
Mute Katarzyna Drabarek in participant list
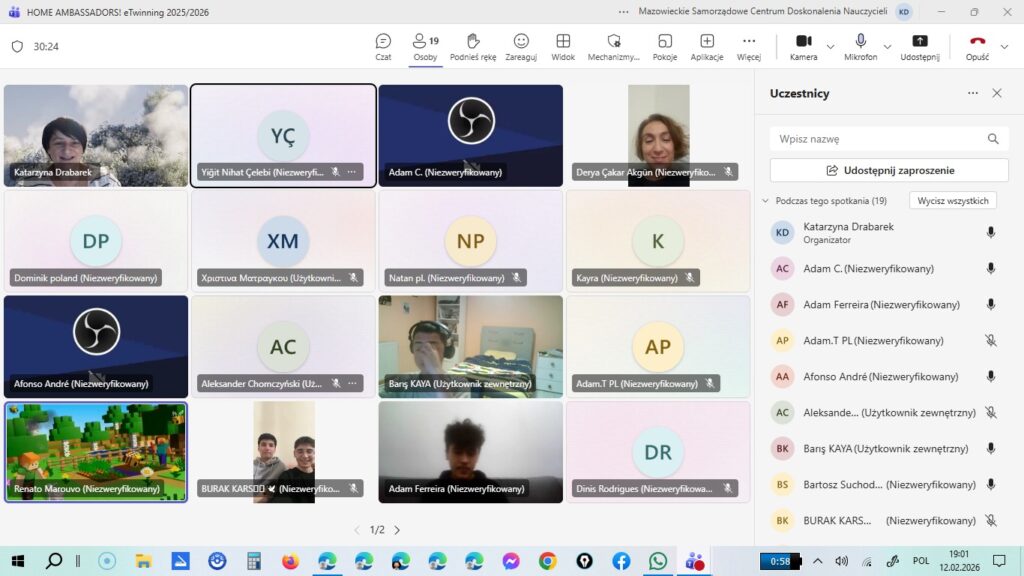(991, 232)
